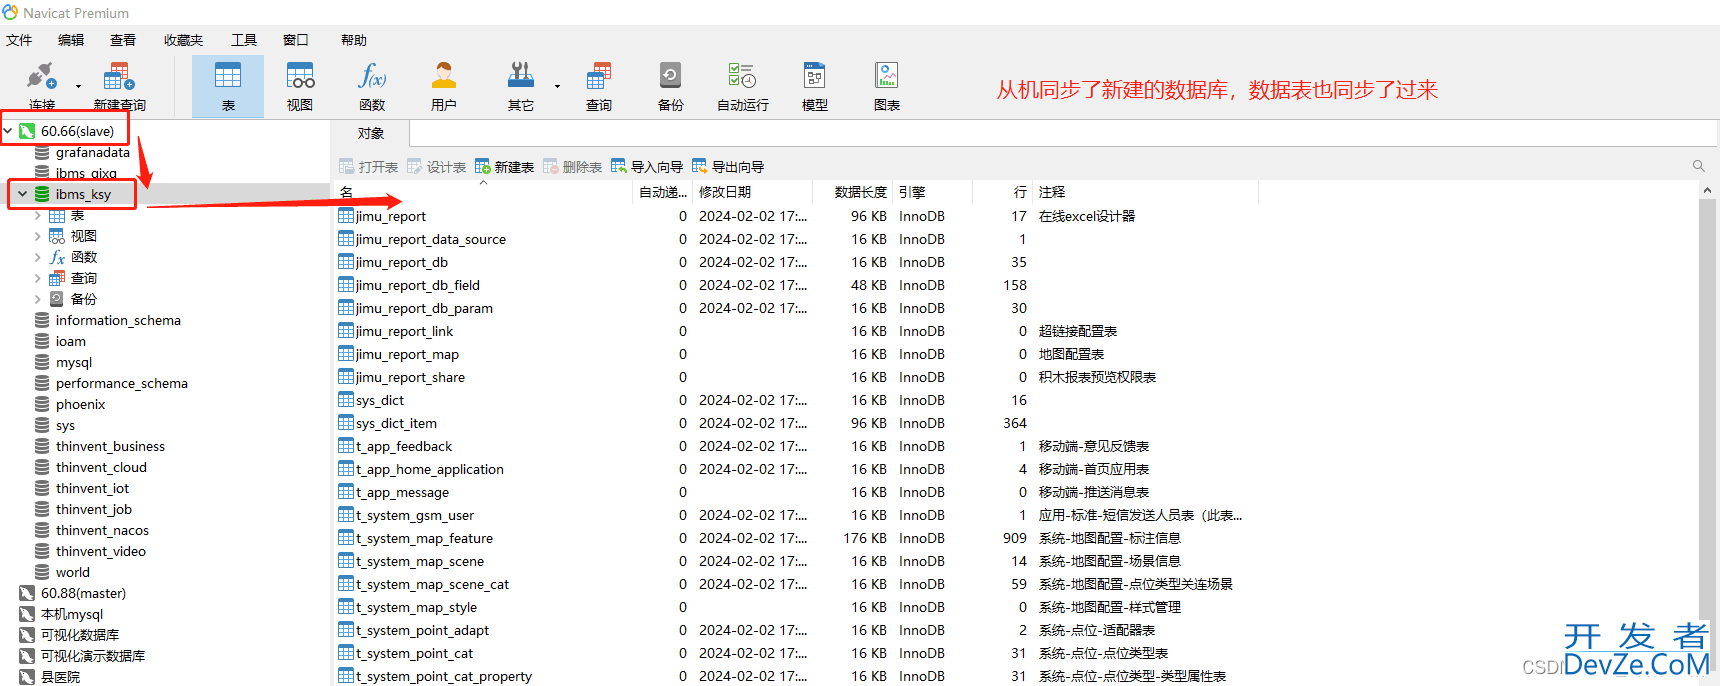Click the jimu_report table icon
The image size is (1720, 686).
tap(346, 216)
